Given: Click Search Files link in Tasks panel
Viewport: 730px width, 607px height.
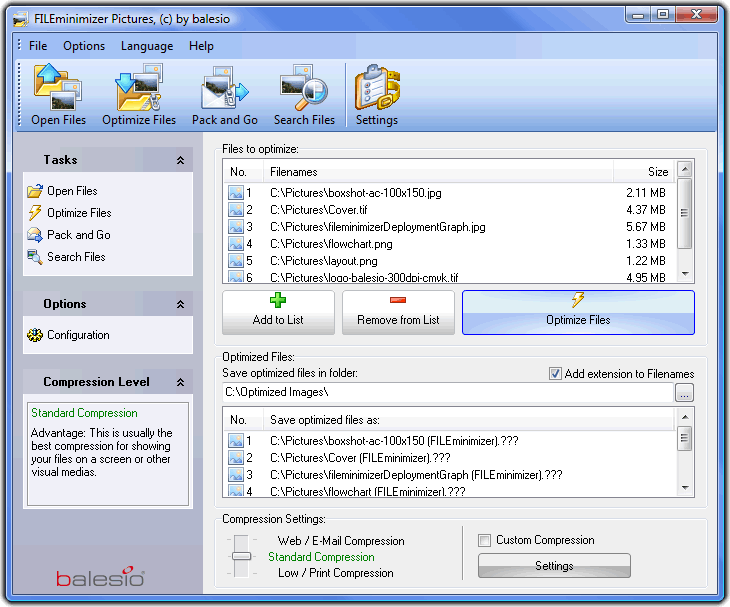Looking at the screenshot, I should pos(76,256).
